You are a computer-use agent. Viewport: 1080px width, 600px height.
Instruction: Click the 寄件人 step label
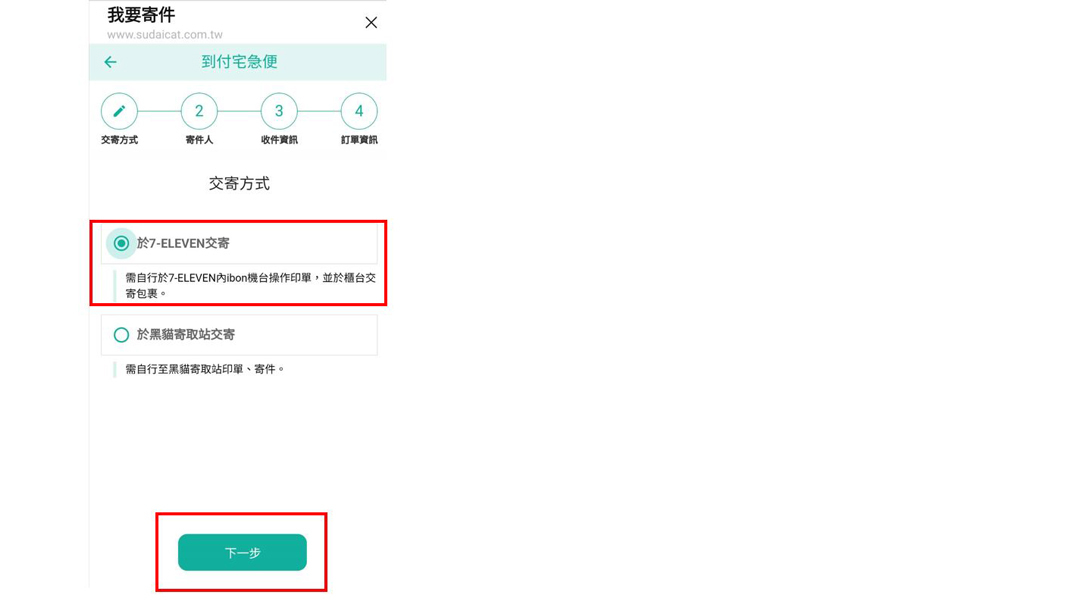(199, 140)
